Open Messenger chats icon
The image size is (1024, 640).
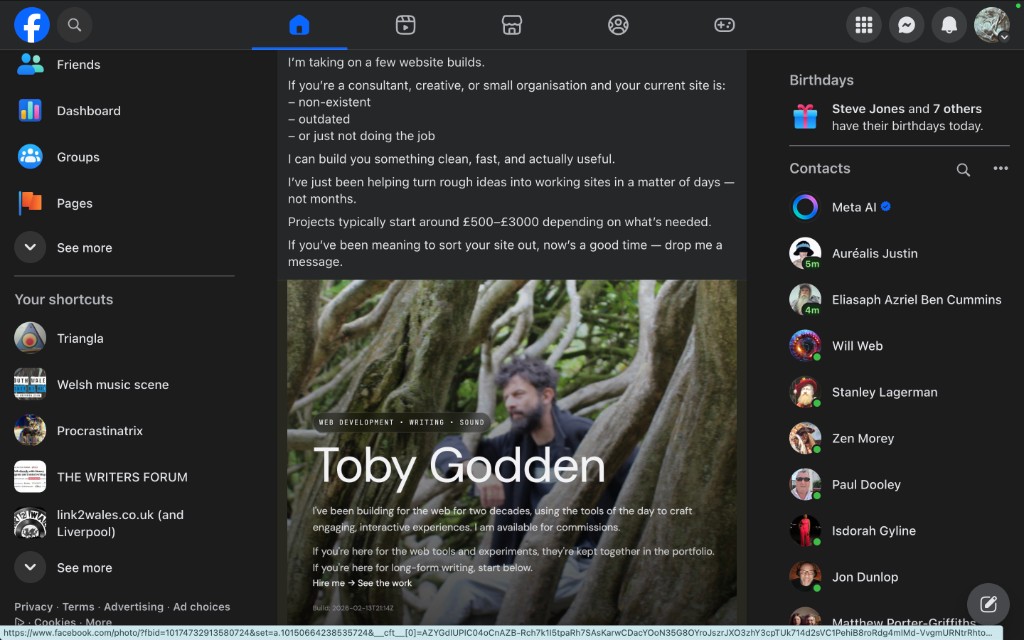907,25
